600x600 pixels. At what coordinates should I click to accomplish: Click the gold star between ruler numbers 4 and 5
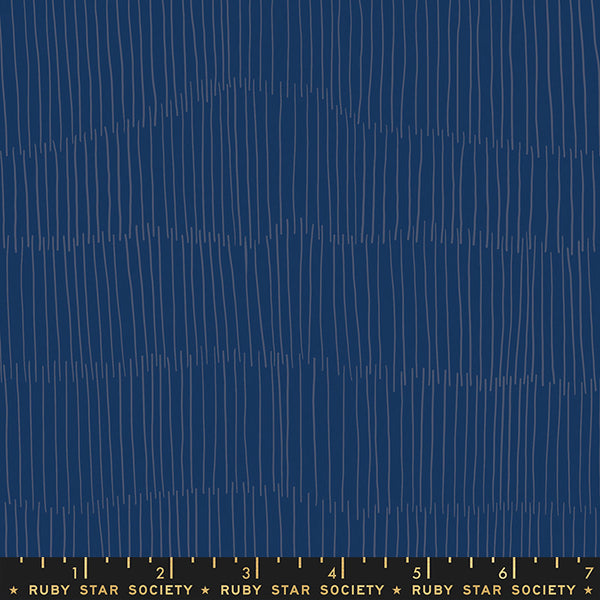tap(398, 590)
